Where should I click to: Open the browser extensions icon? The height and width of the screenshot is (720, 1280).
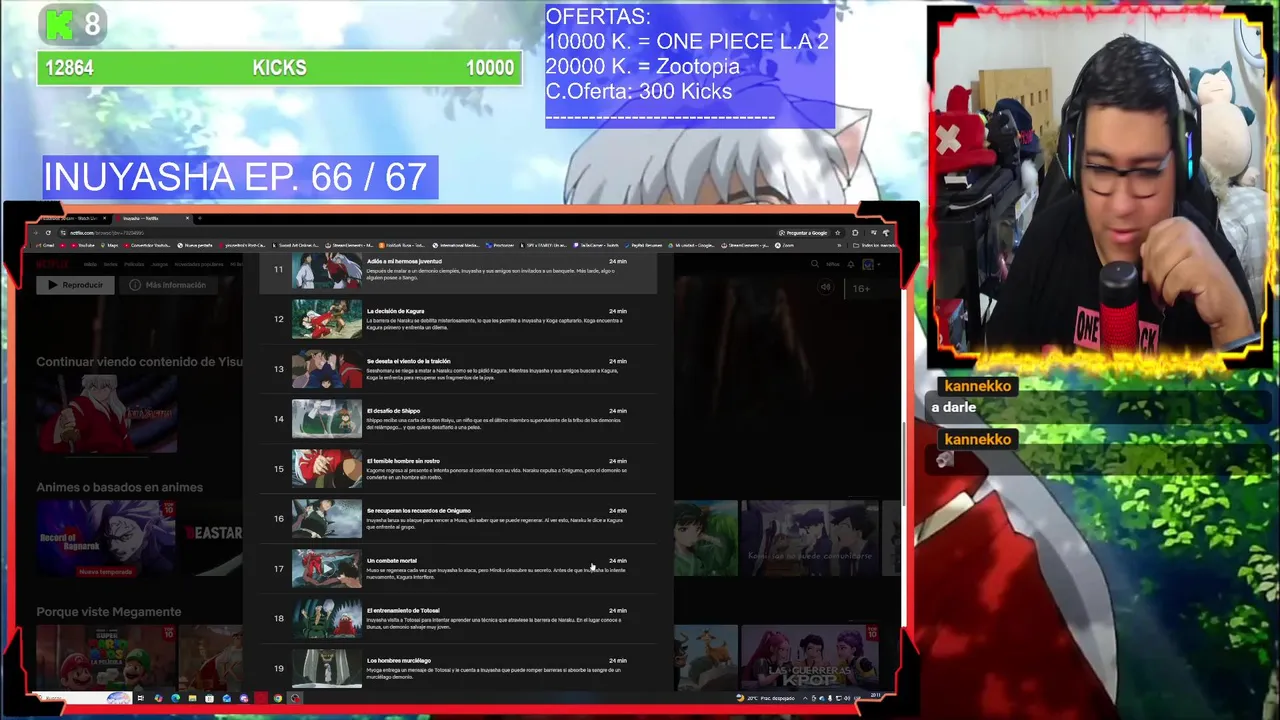pos(855,233)
